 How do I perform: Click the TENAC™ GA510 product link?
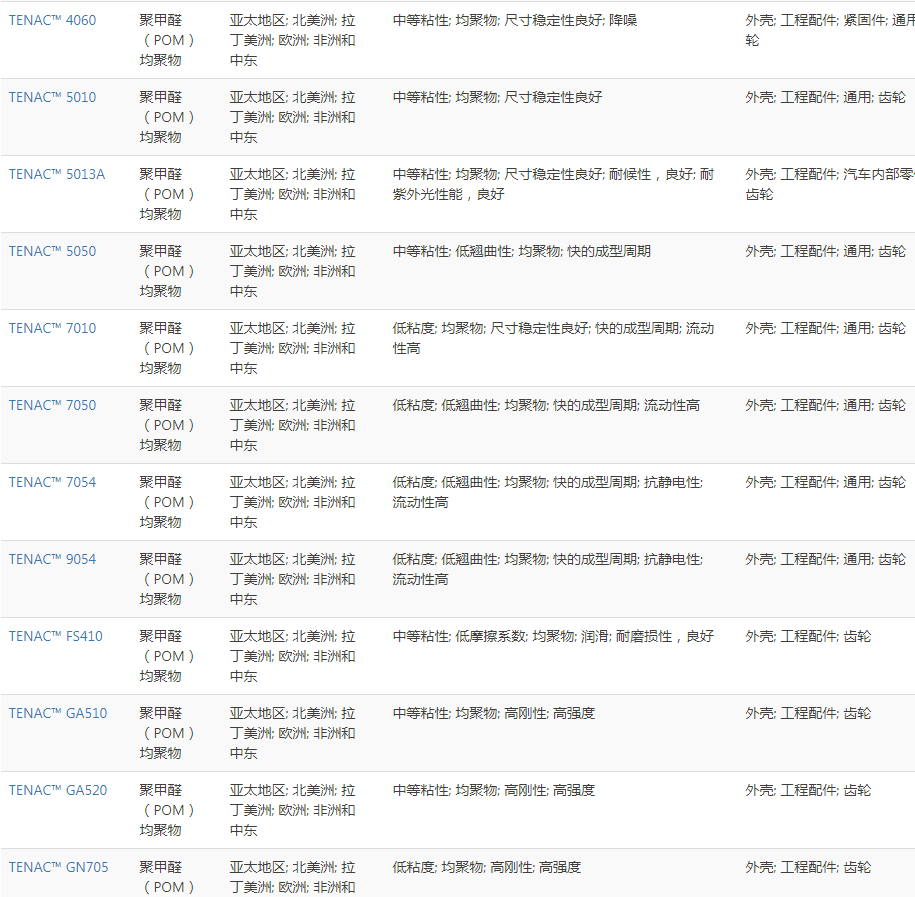point(58,713)
